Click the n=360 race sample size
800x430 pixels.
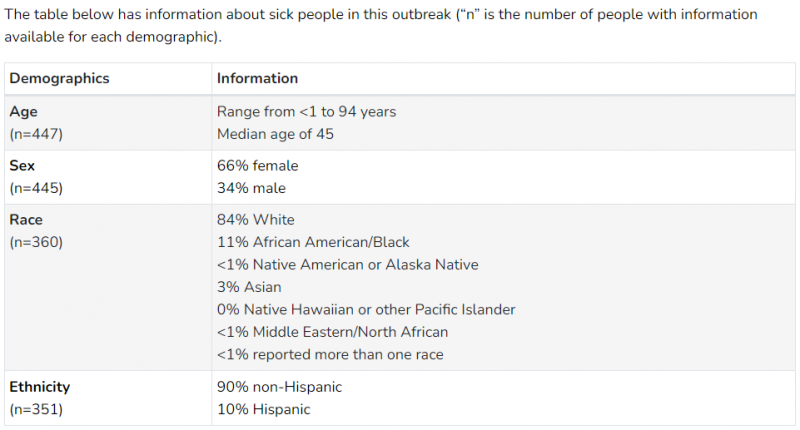tap(36, 242)
